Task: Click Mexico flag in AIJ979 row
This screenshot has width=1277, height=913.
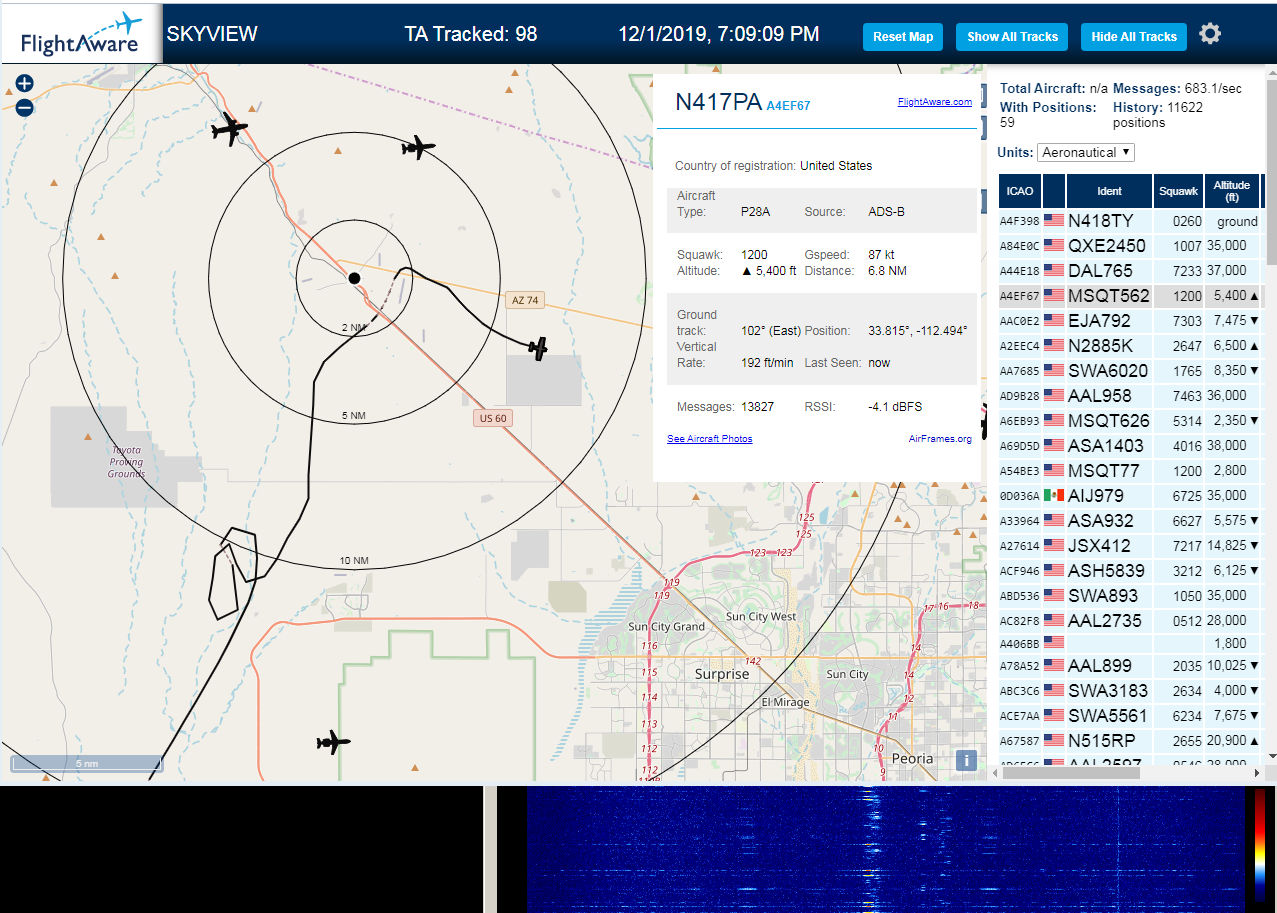Action: point(1054,495)
